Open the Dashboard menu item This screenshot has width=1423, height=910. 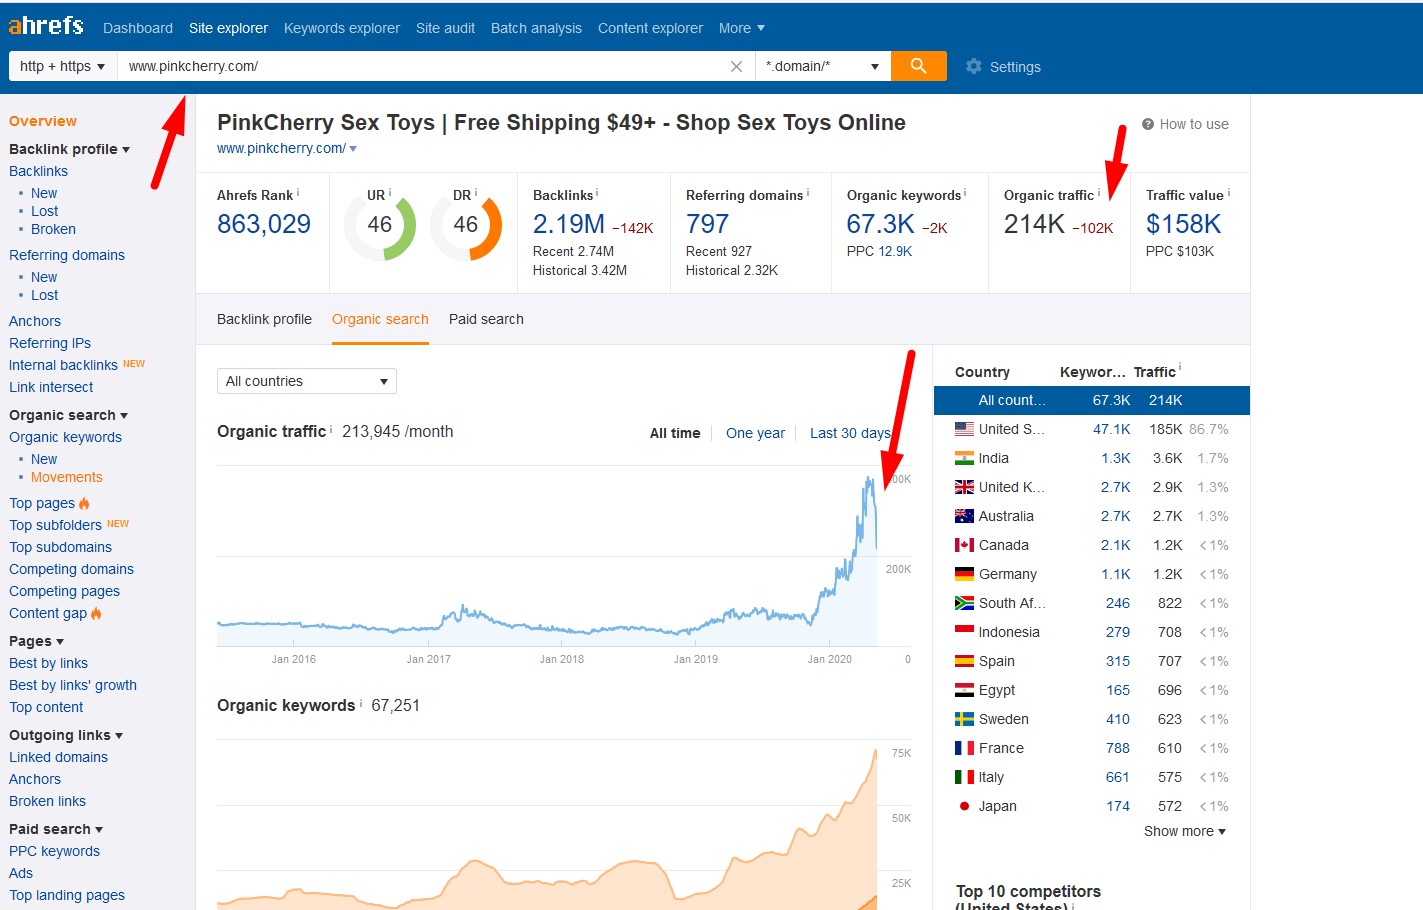coord(138,28)
